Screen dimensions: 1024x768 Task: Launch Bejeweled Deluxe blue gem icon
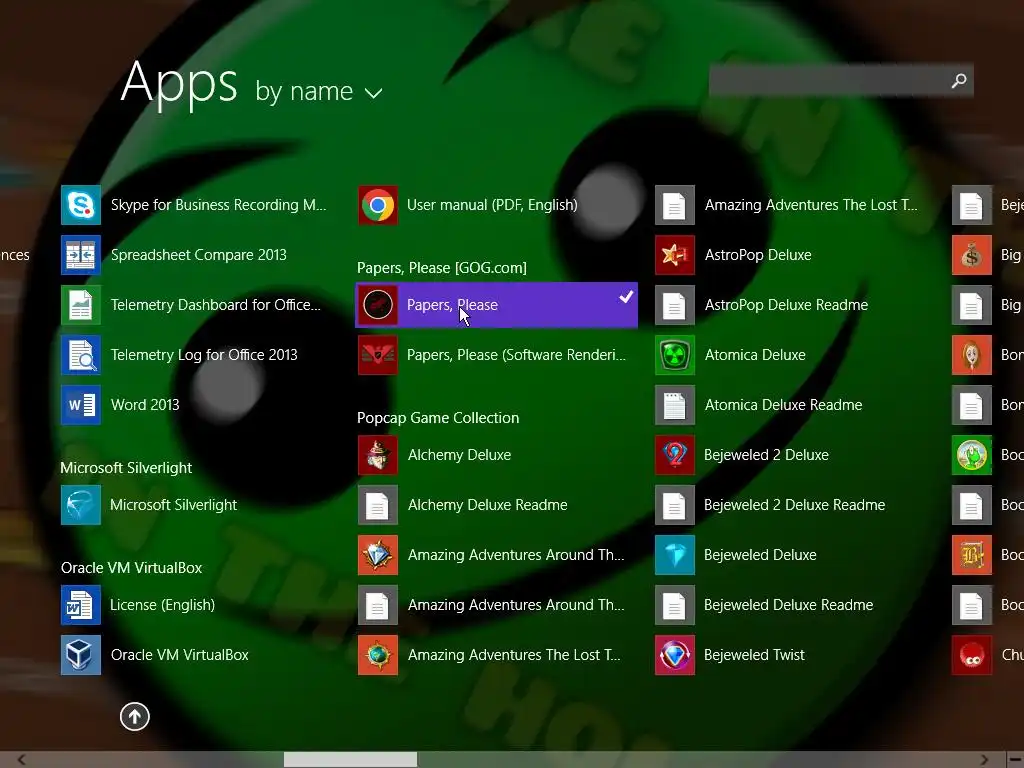pyautogui.click(x=675, y=555)
